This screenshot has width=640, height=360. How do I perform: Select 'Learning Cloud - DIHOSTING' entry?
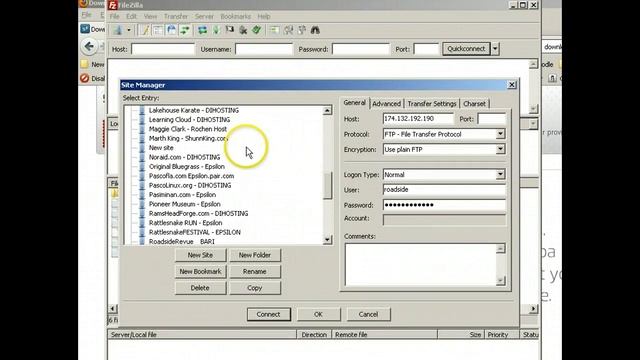pyautogui.click(x=189, y=120)
